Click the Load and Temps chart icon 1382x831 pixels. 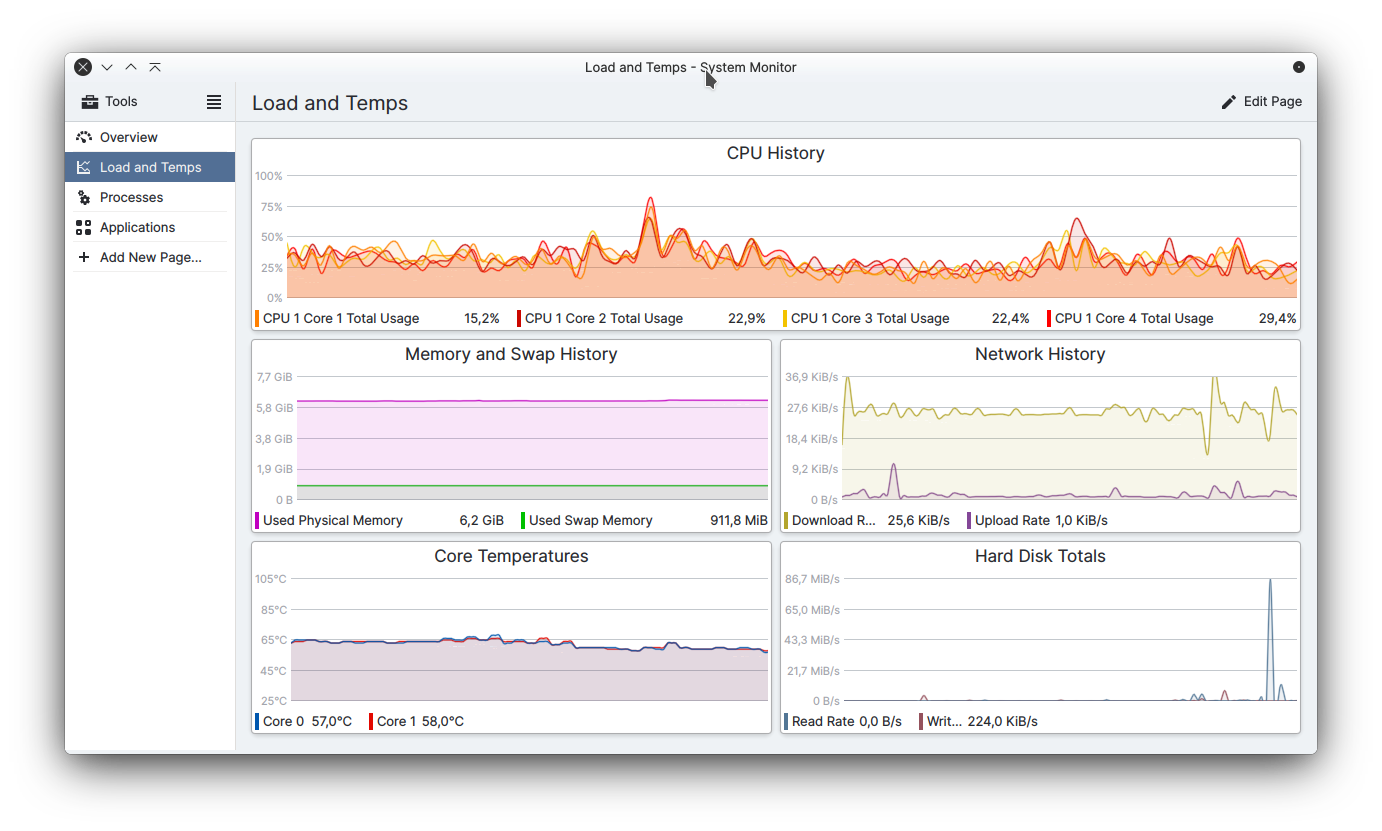click(84, 167)
